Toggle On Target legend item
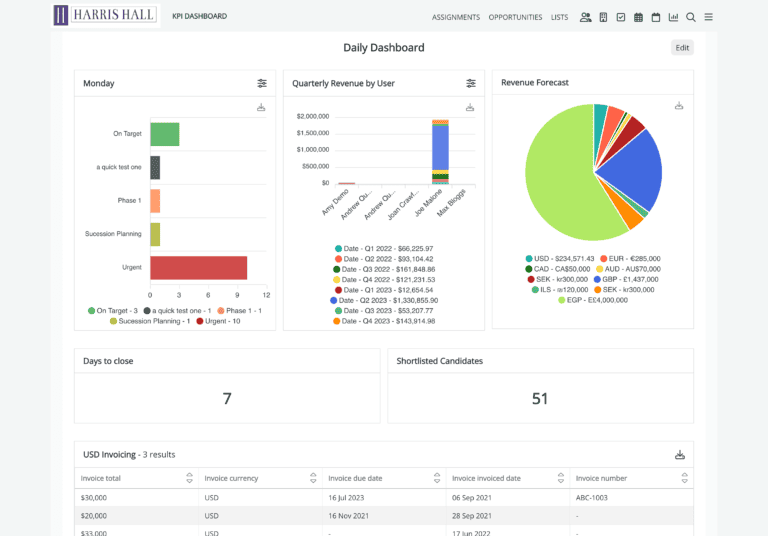 113,311
